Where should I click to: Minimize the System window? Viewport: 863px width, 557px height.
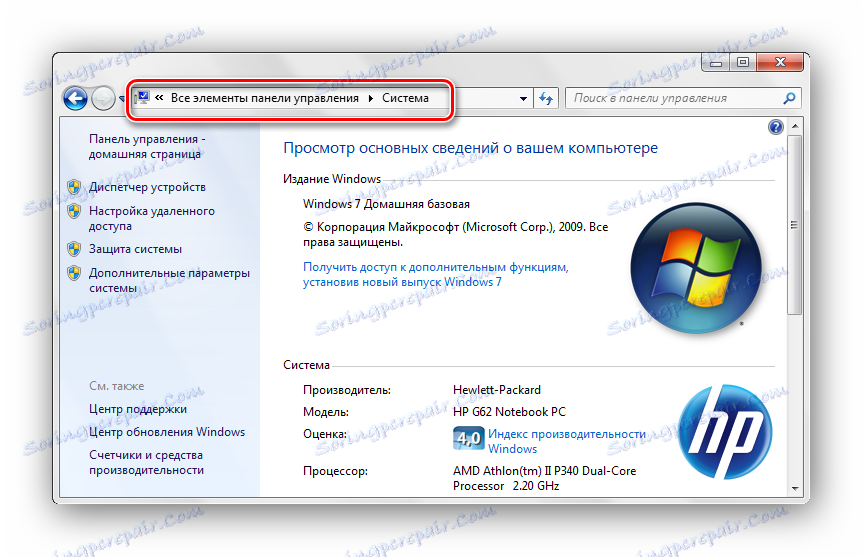pyautogui.click(x=715, y=63)
